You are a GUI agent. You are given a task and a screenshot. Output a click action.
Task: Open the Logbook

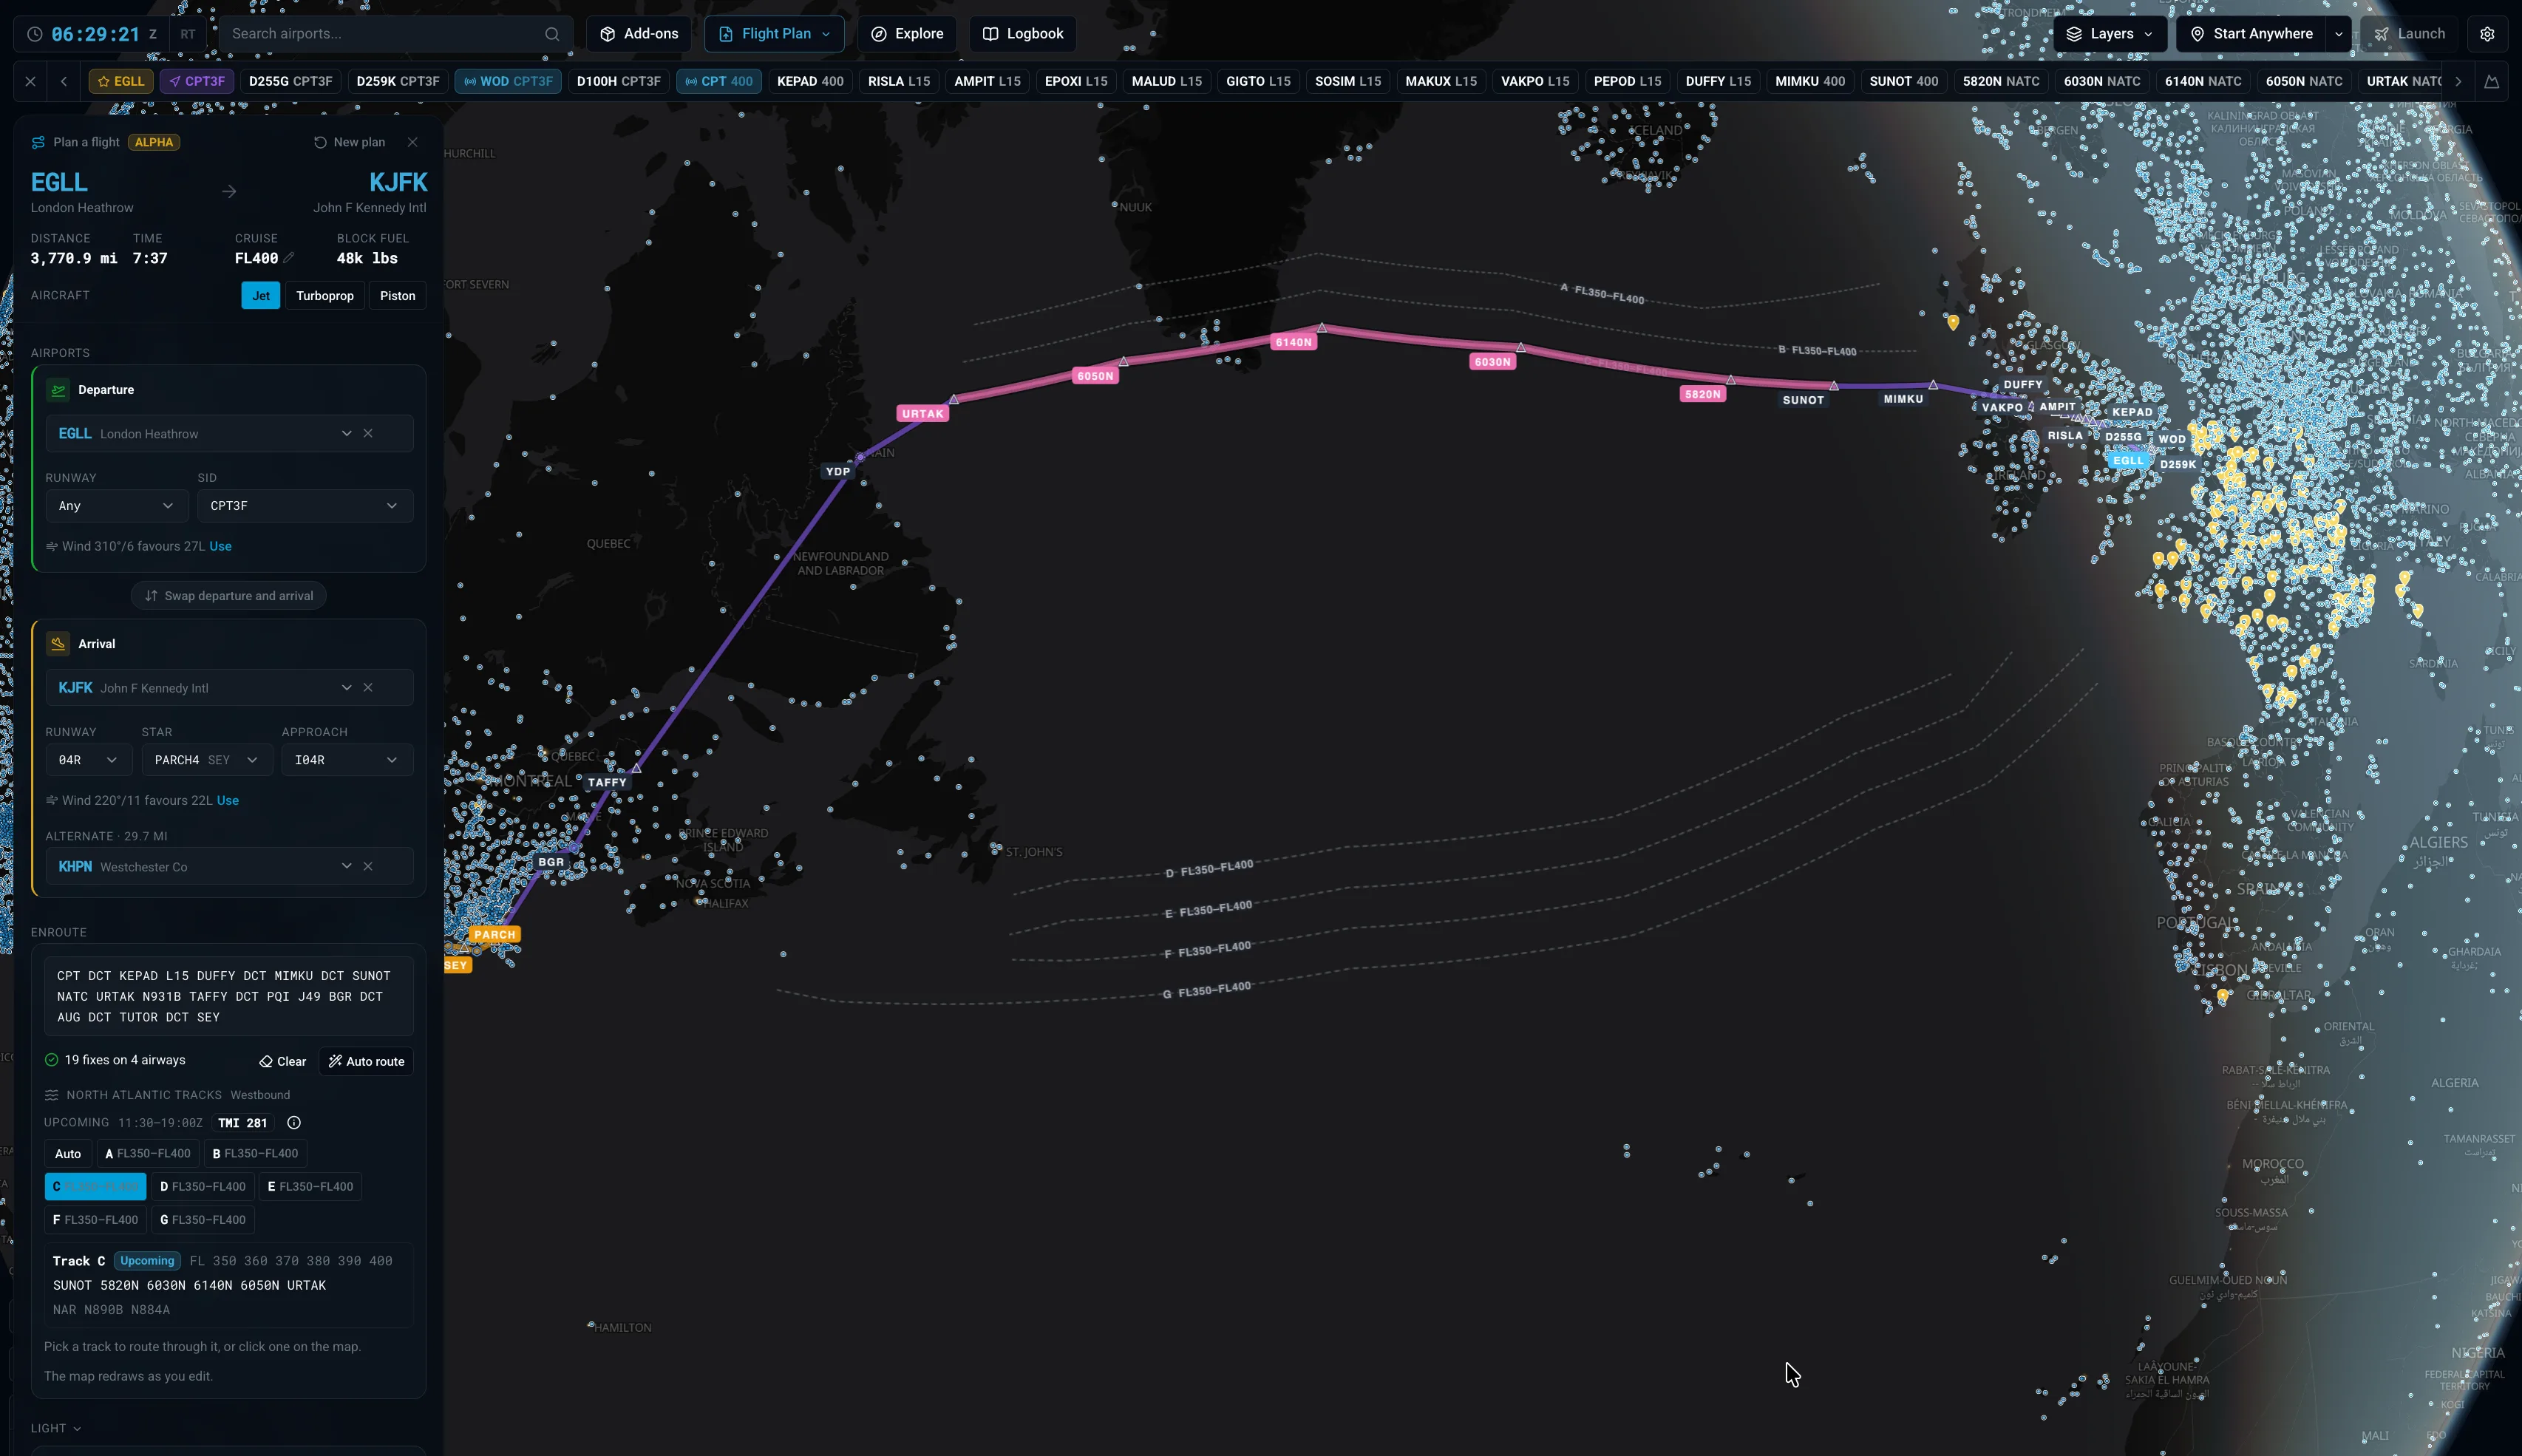(1023, 34)
